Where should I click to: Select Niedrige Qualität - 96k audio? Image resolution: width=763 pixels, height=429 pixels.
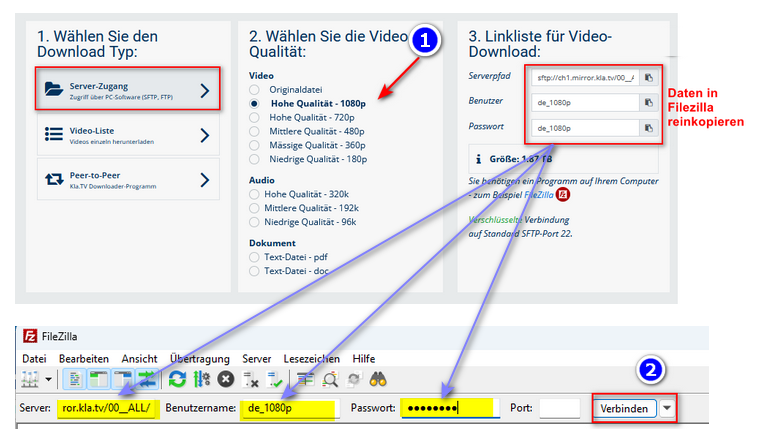254,222
